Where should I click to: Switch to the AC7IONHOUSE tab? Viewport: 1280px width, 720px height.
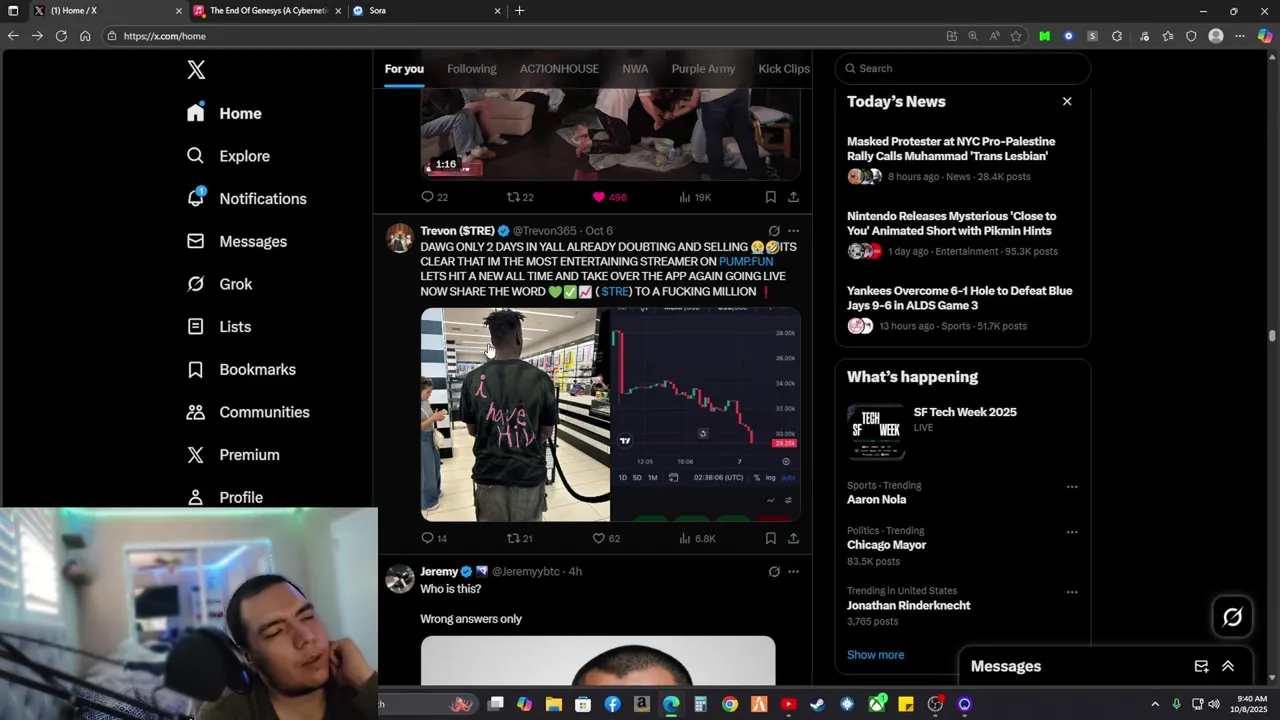click(559, 69)
